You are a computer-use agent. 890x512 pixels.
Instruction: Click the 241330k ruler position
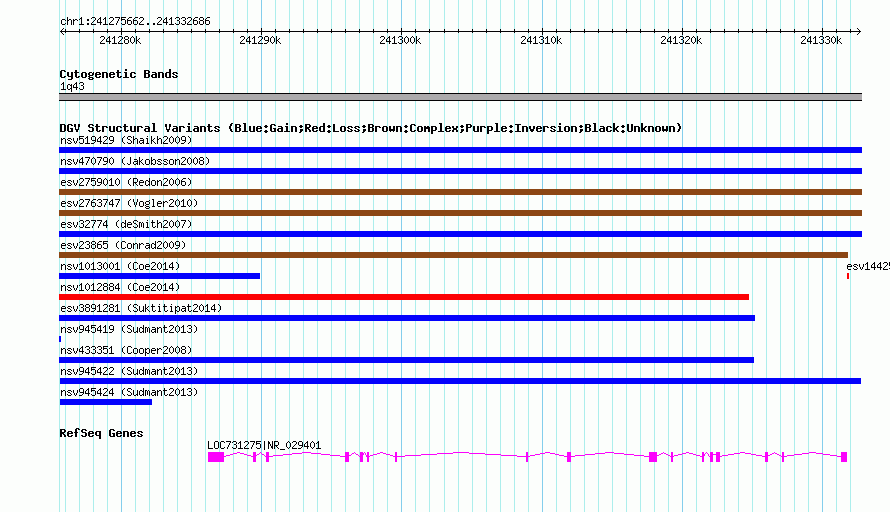pos(821,40)
